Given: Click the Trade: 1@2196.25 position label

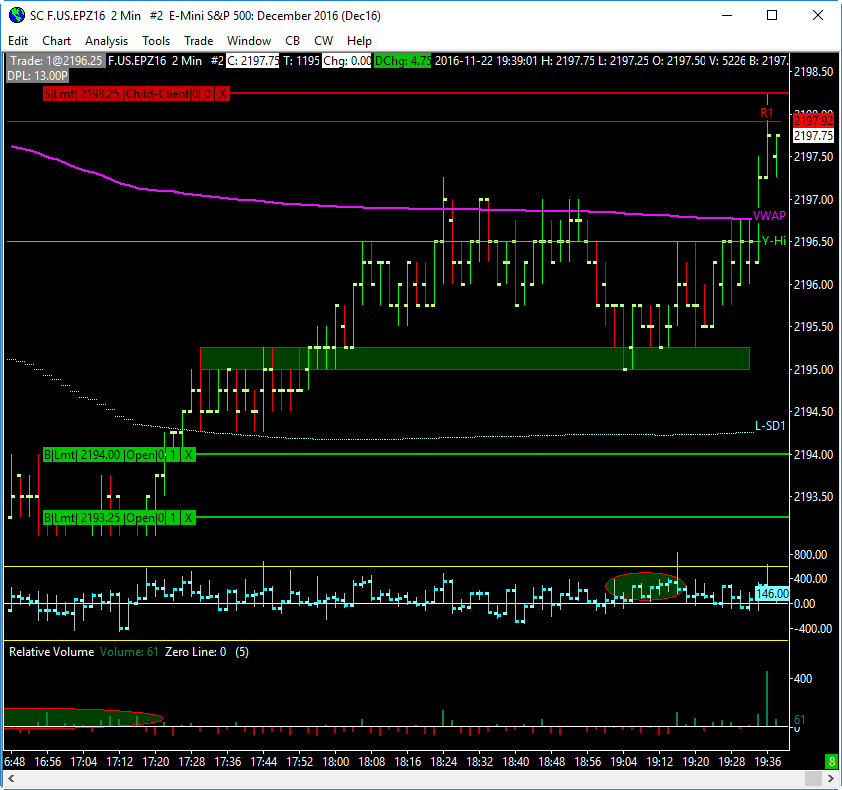Looking at the screenshot, I should (56, 61).
